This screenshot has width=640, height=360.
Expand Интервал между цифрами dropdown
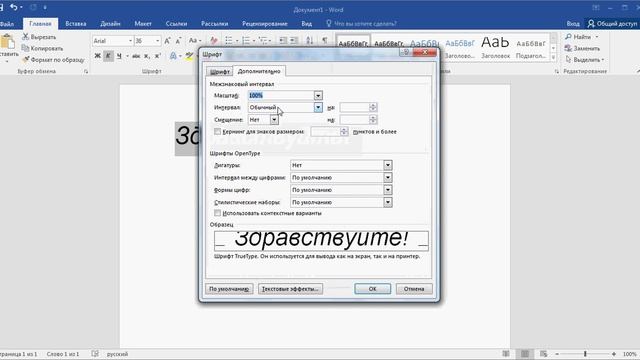click(x=388, y=178)
